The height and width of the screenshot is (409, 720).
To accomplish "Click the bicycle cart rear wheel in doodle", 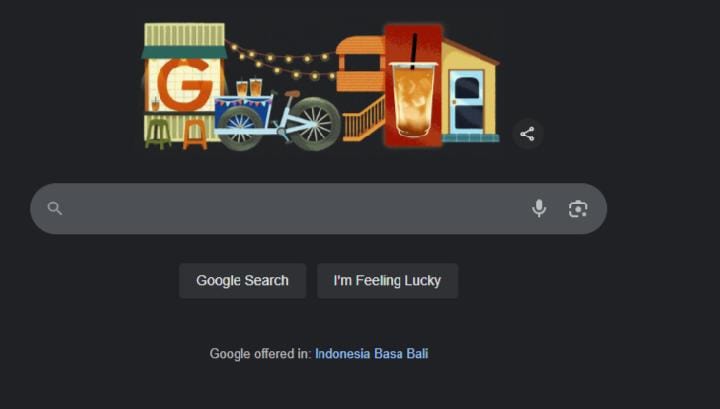I will pos(315,124).
